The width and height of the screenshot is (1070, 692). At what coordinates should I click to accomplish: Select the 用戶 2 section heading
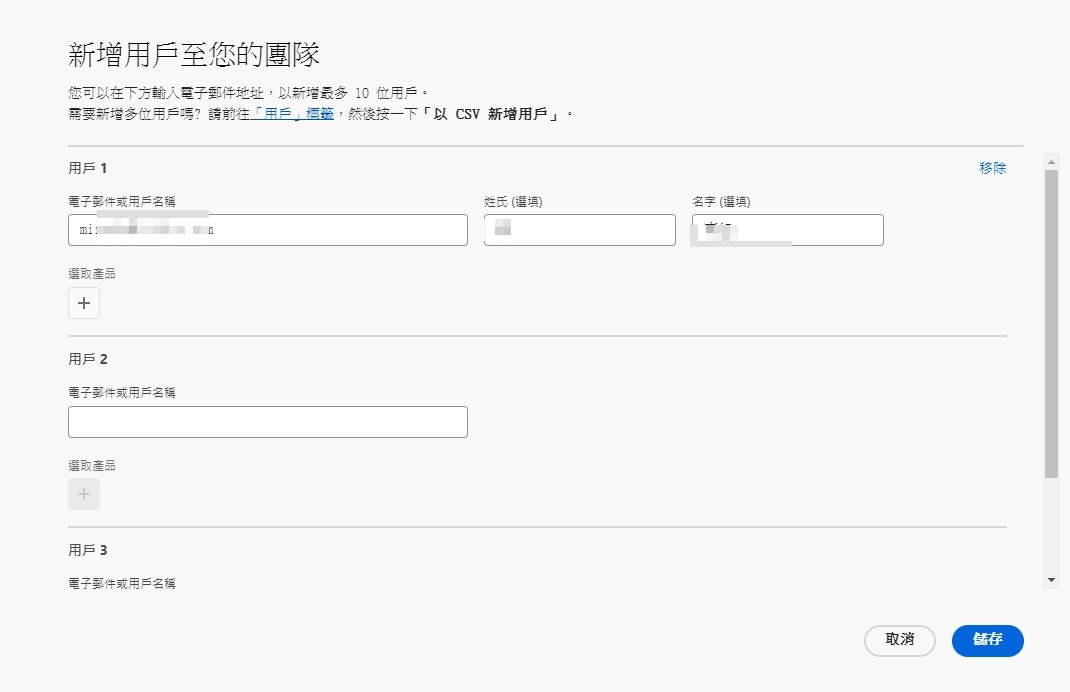click(x=87, y=359)
